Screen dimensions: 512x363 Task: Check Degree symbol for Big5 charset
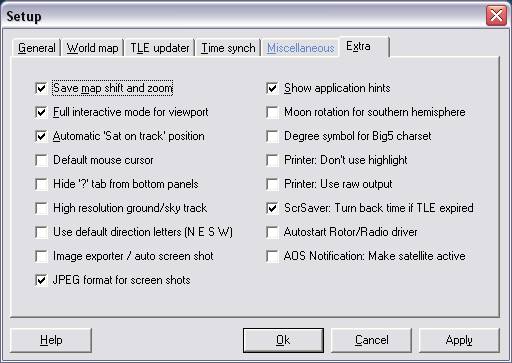tap(272, 136)
